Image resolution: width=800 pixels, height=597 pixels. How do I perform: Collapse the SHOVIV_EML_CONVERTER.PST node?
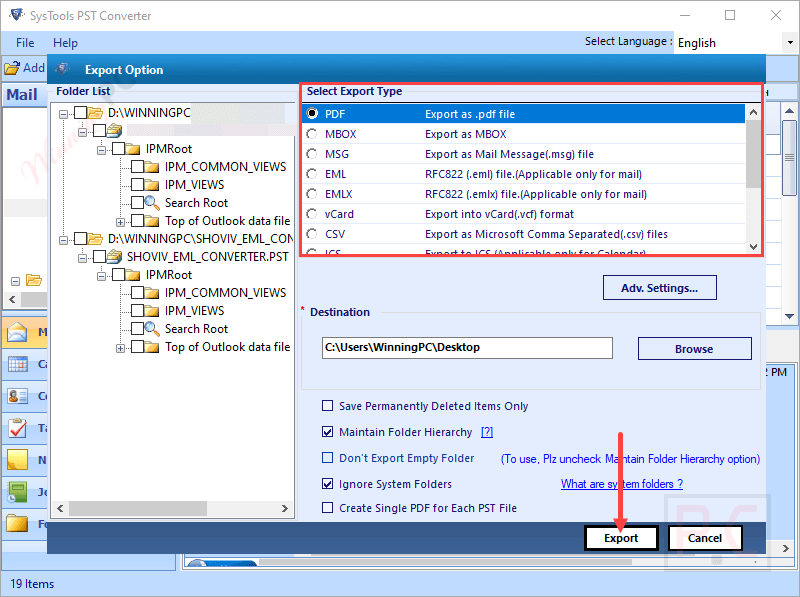(82, 258)
